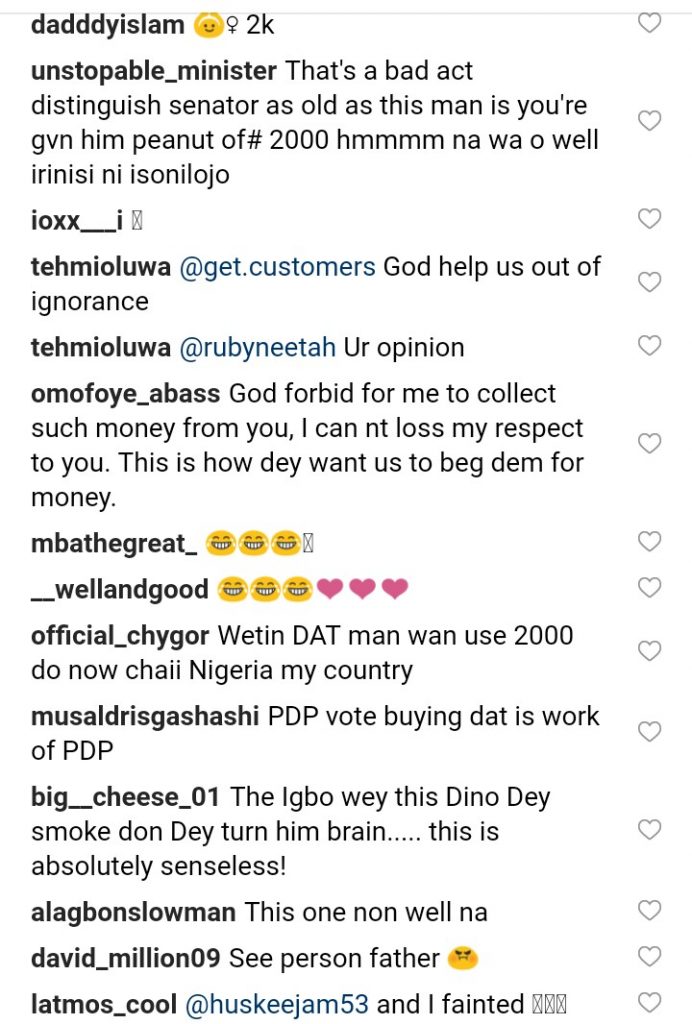Like latmos_cool's 'I fainted' comment
The width and height of the screenshot is (692, 1024).
tap(650, 1002)
